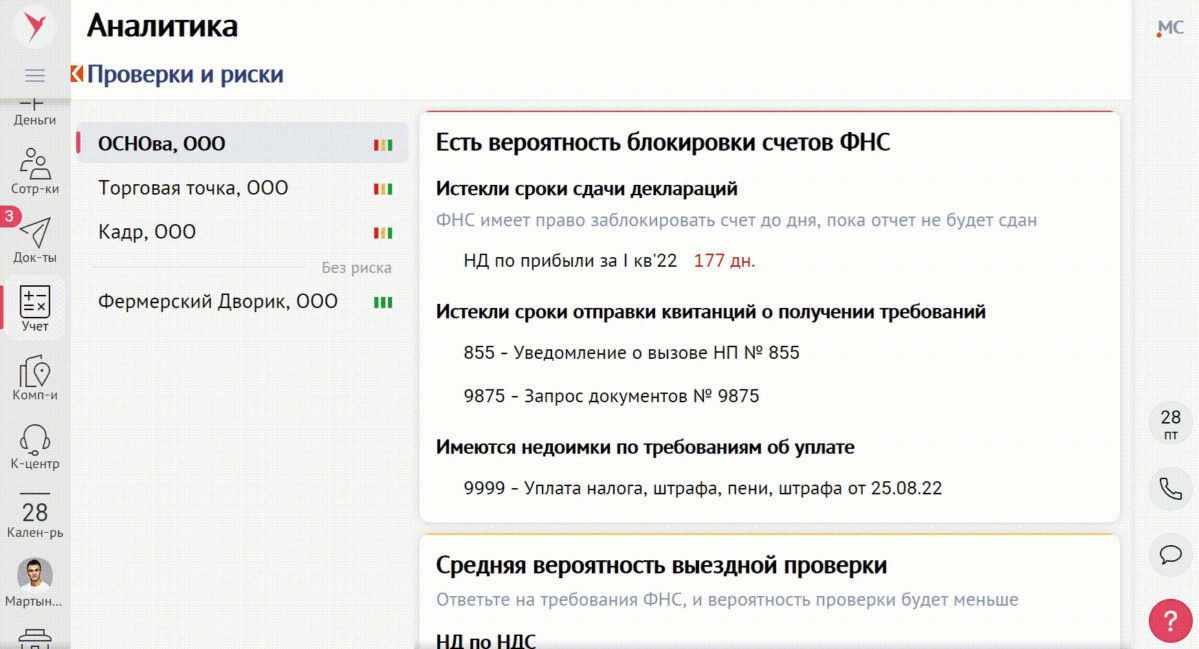The height and width of the screenshot is (649, 1199).
Task: Click the red help question button
Action: click(1170, 620)
